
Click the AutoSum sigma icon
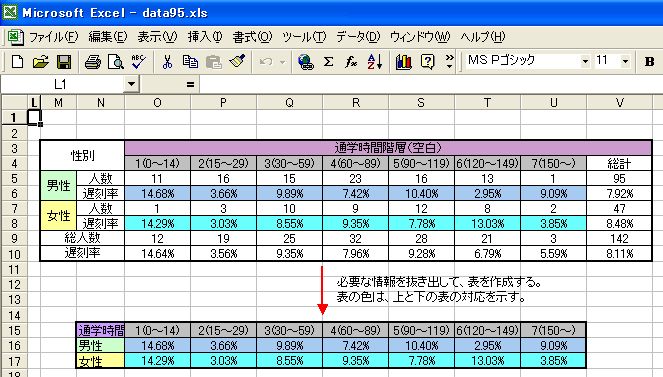[328, 62]
